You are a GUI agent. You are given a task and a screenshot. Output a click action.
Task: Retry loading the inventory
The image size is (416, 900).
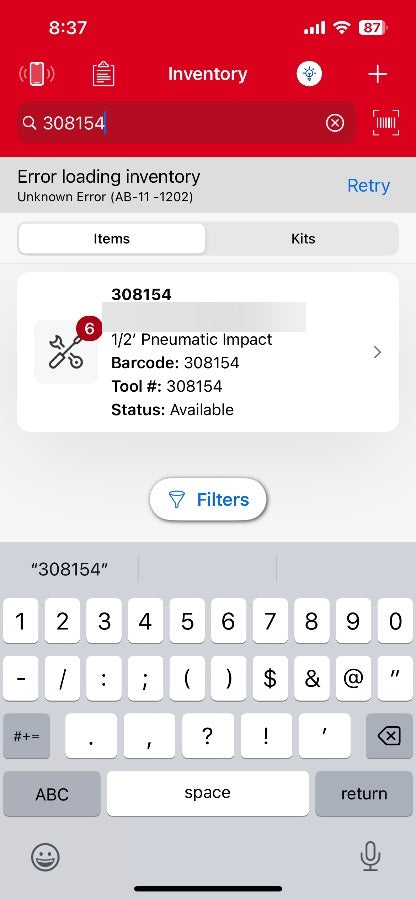[368, 185]
